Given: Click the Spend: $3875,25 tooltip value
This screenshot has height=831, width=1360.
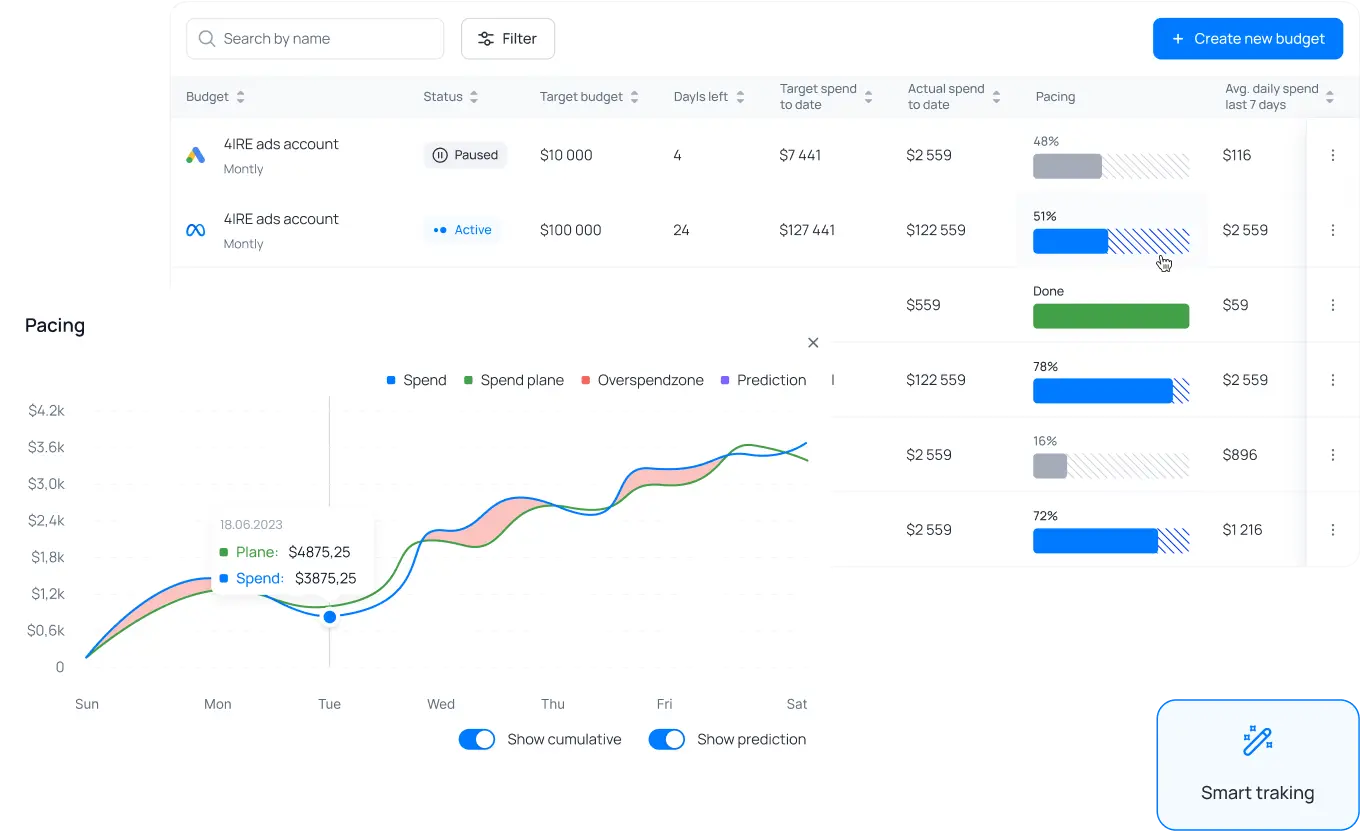Looking at the screenshot, I should (x=326, y=578).
